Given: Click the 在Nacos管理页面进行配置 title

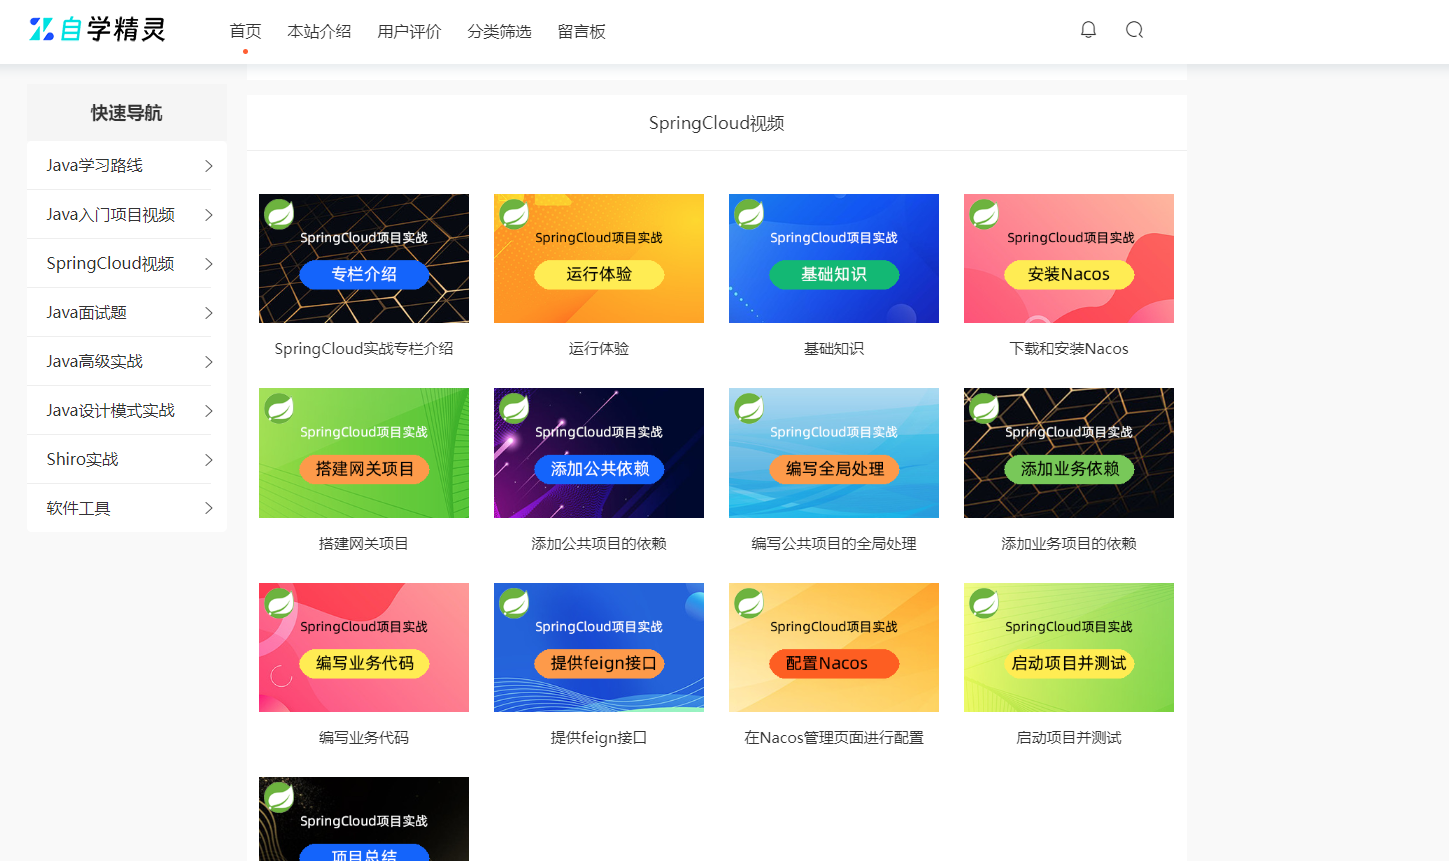Looking at the screenshot, I should click(834, 738).
